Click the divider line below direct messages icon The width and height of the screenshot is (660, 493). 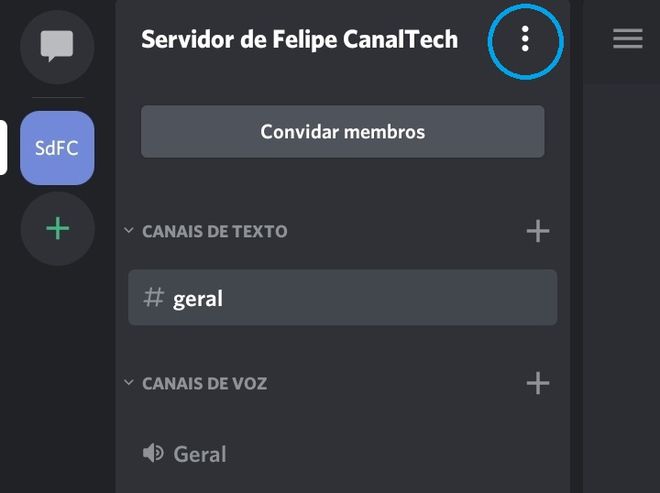[x=58, y=98]
